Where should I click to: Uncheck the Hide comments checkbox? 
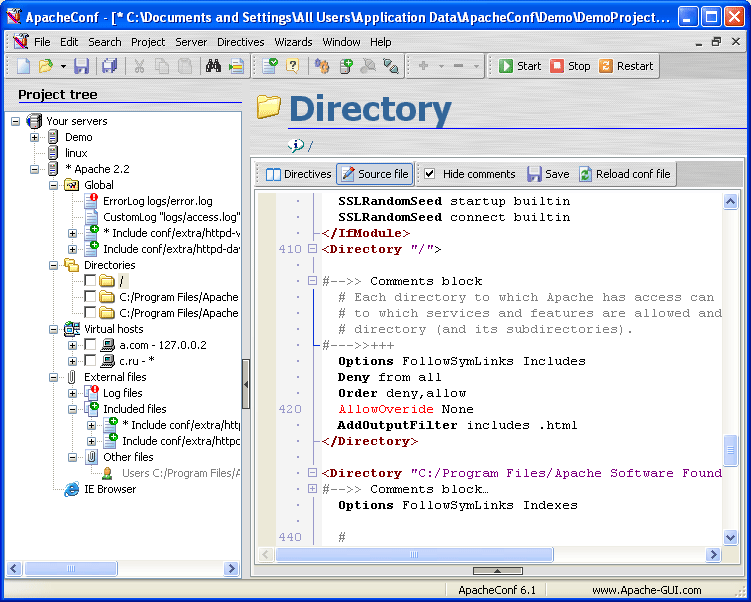pos(430,174)
